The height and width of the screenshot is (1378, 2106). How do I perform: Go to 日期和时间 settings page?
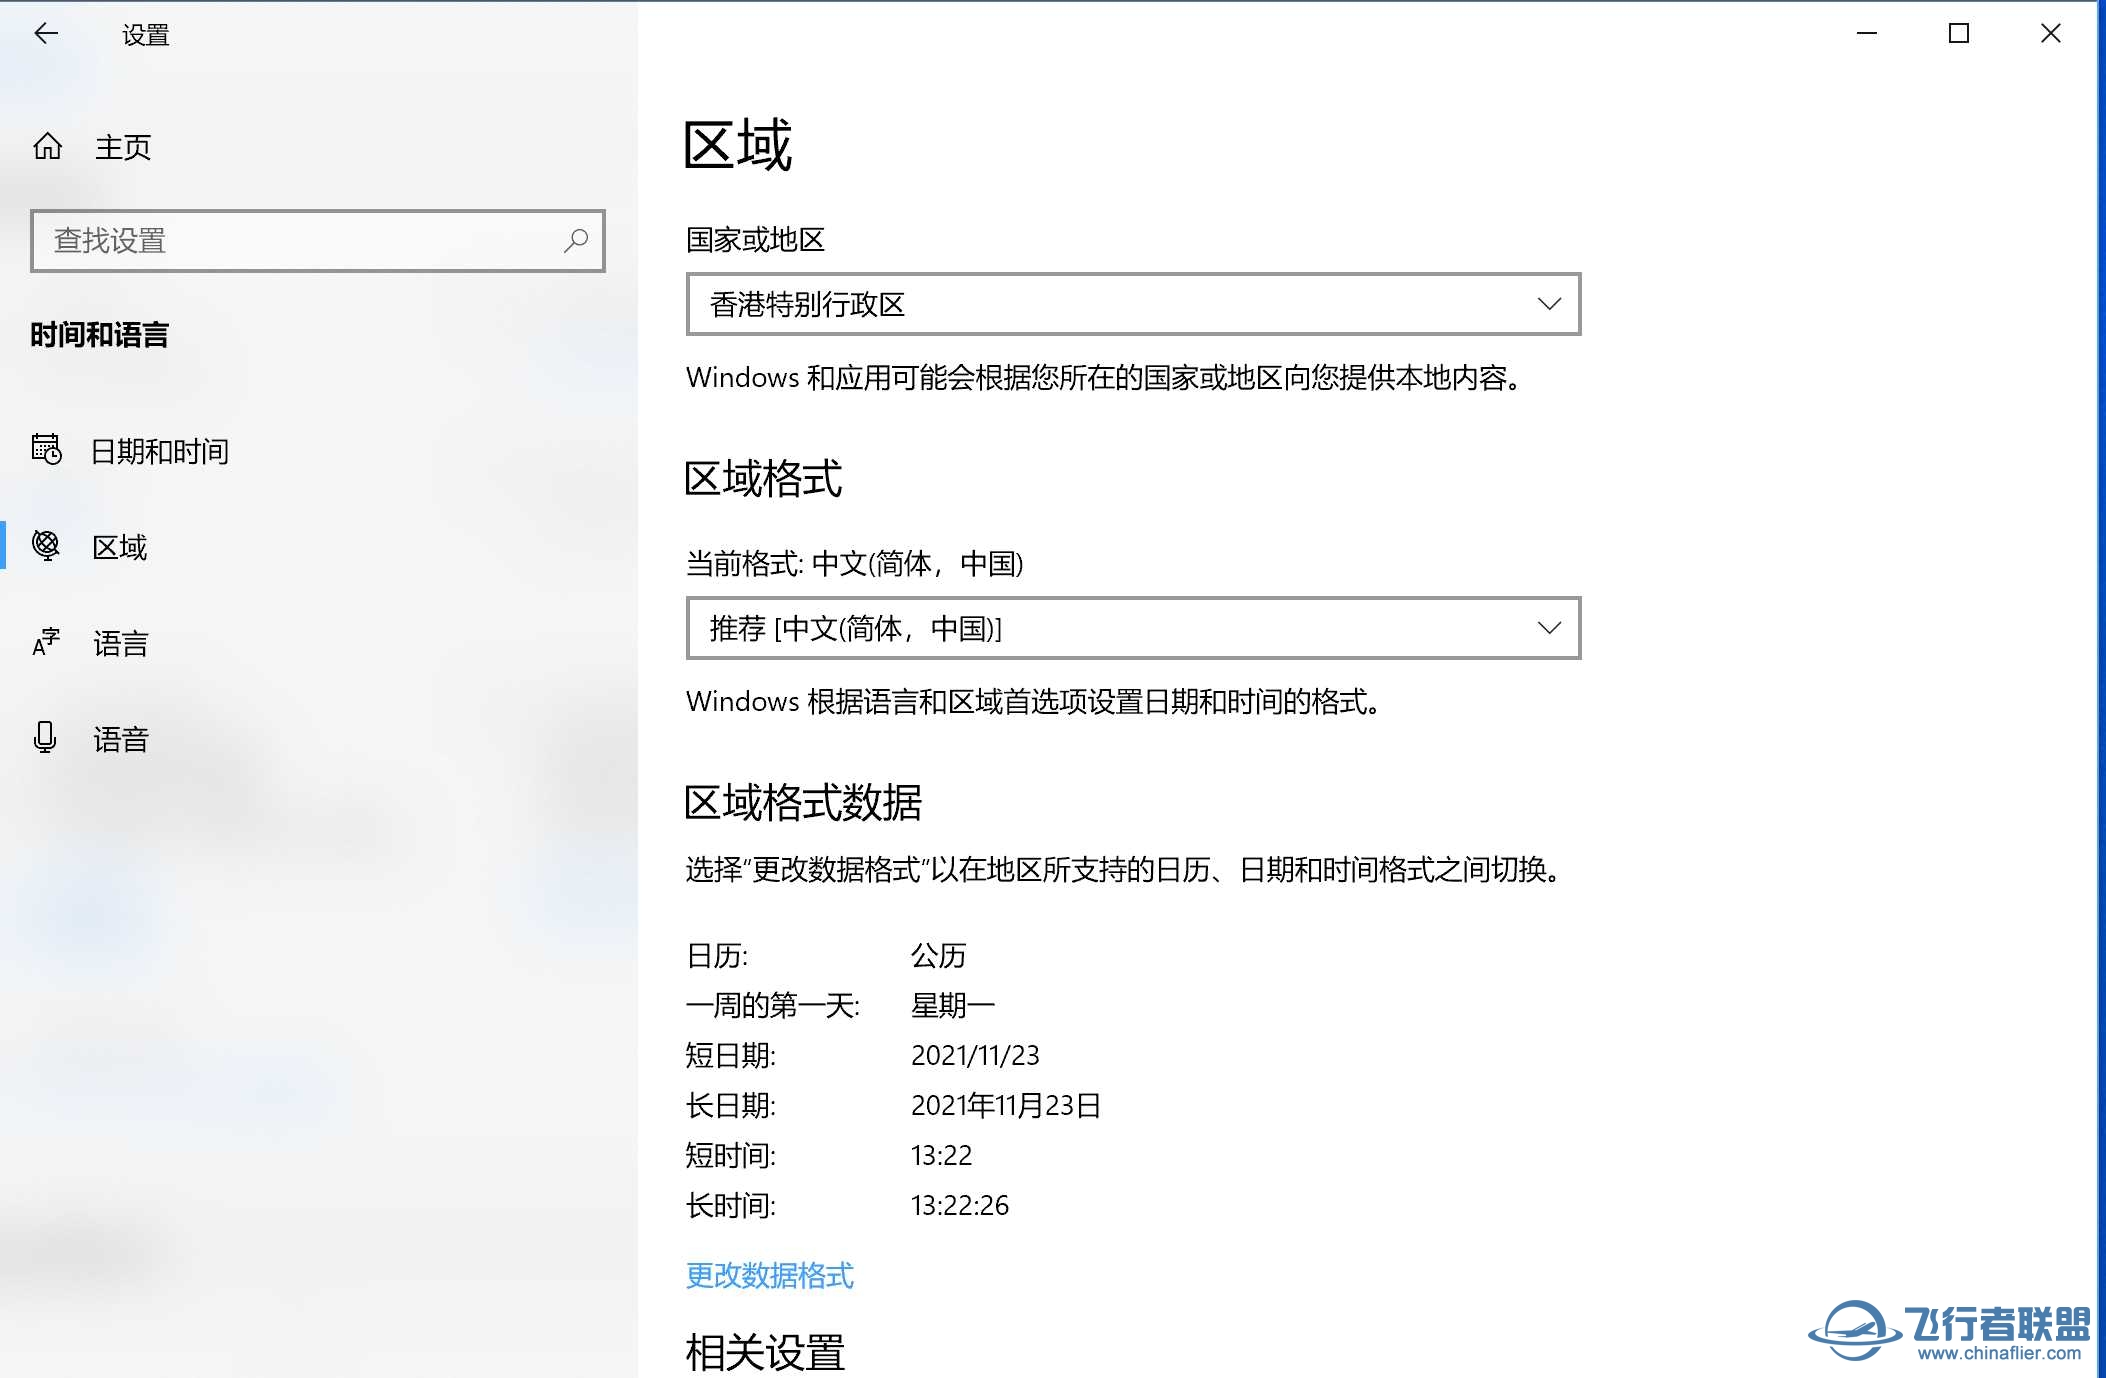pos(160,452)
